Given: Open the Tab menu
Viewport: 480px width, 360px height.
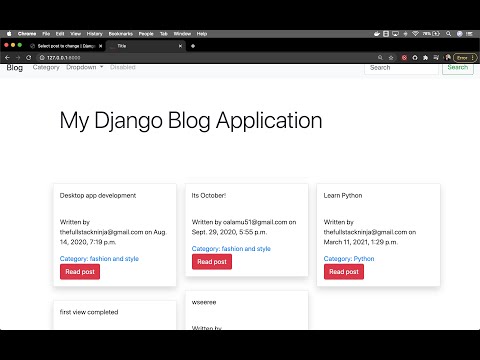Looking at the screenshot, I should [x=164, y=34].
